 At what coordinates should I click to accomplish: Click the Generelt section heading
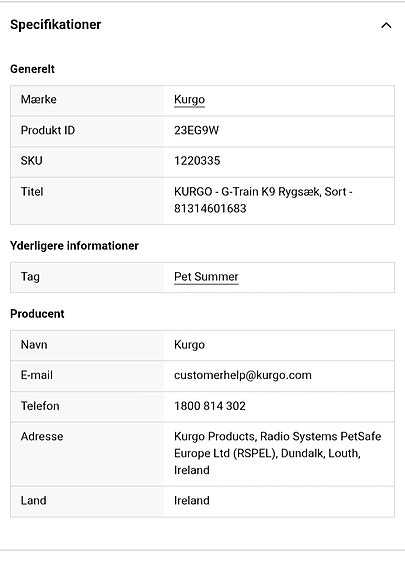click(32, 69)
